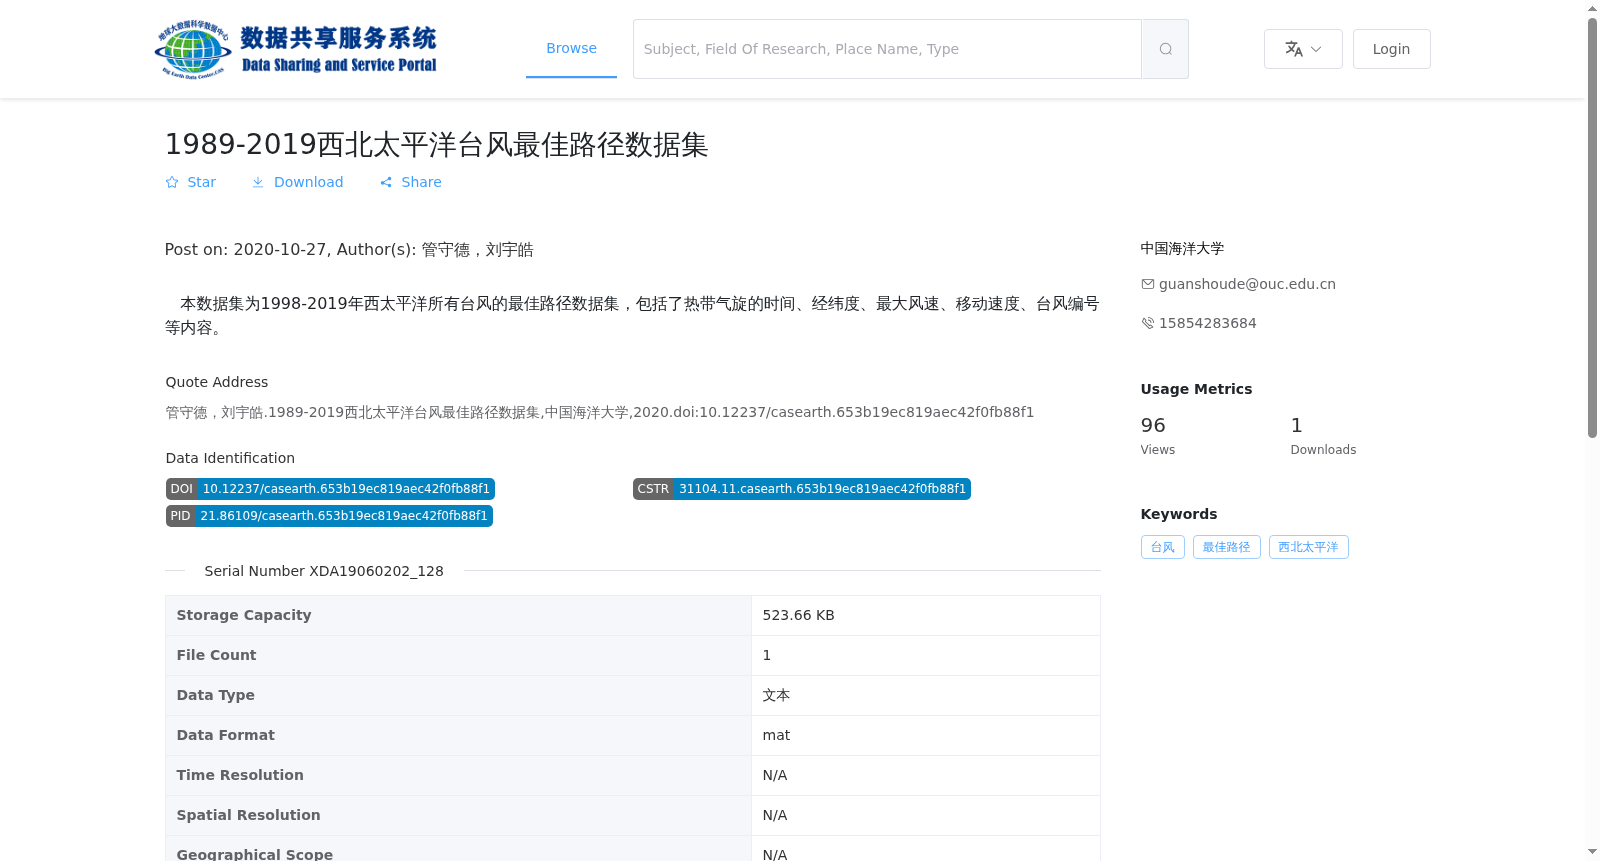Click the Data Sharing and Service Portal logo

coord(296,49)
